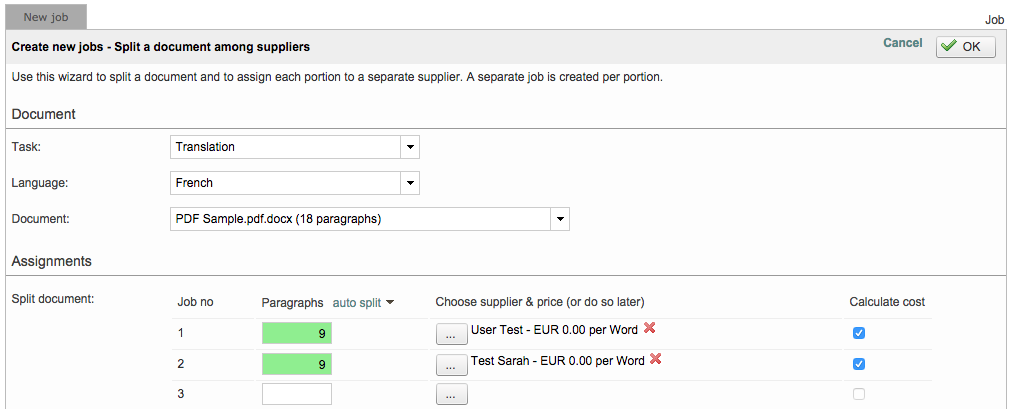Choose supplier button for job 1
Image resolution: width=1014 pixels, height=409 pixels.
451,334
